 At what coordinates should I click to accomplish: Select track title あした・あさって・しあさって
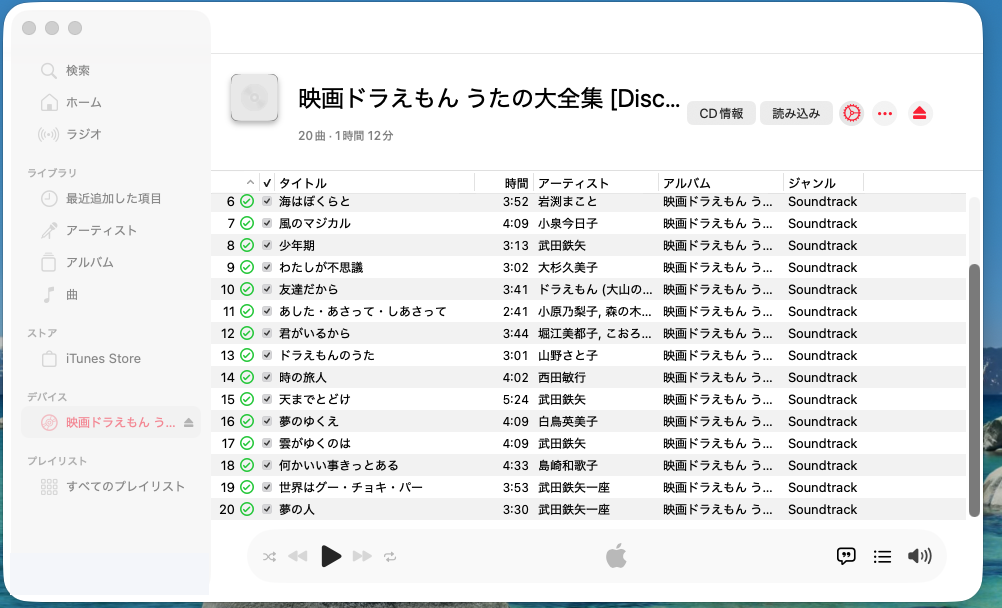pyautogui.click(x=363, y=311)
